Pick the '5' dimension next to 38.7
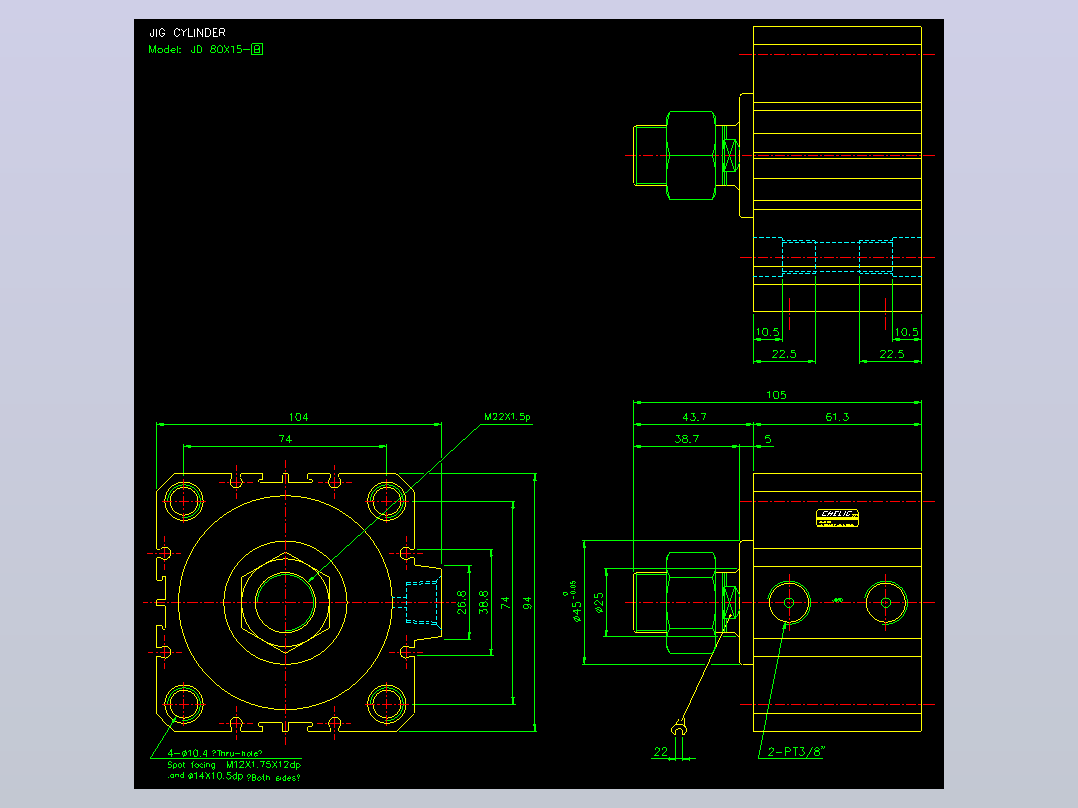Image resolution: width=1078 pixels, height=808 pixels. 767,439
